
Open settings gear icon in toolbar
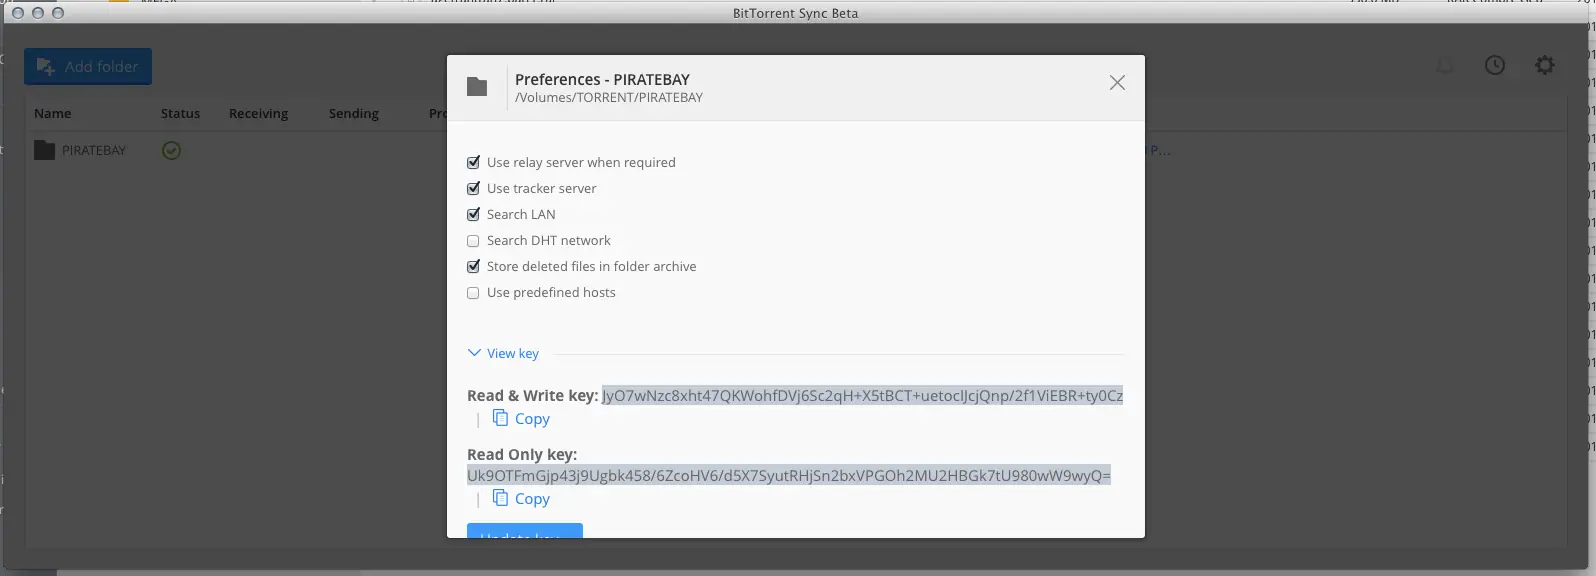(1545, 65)
